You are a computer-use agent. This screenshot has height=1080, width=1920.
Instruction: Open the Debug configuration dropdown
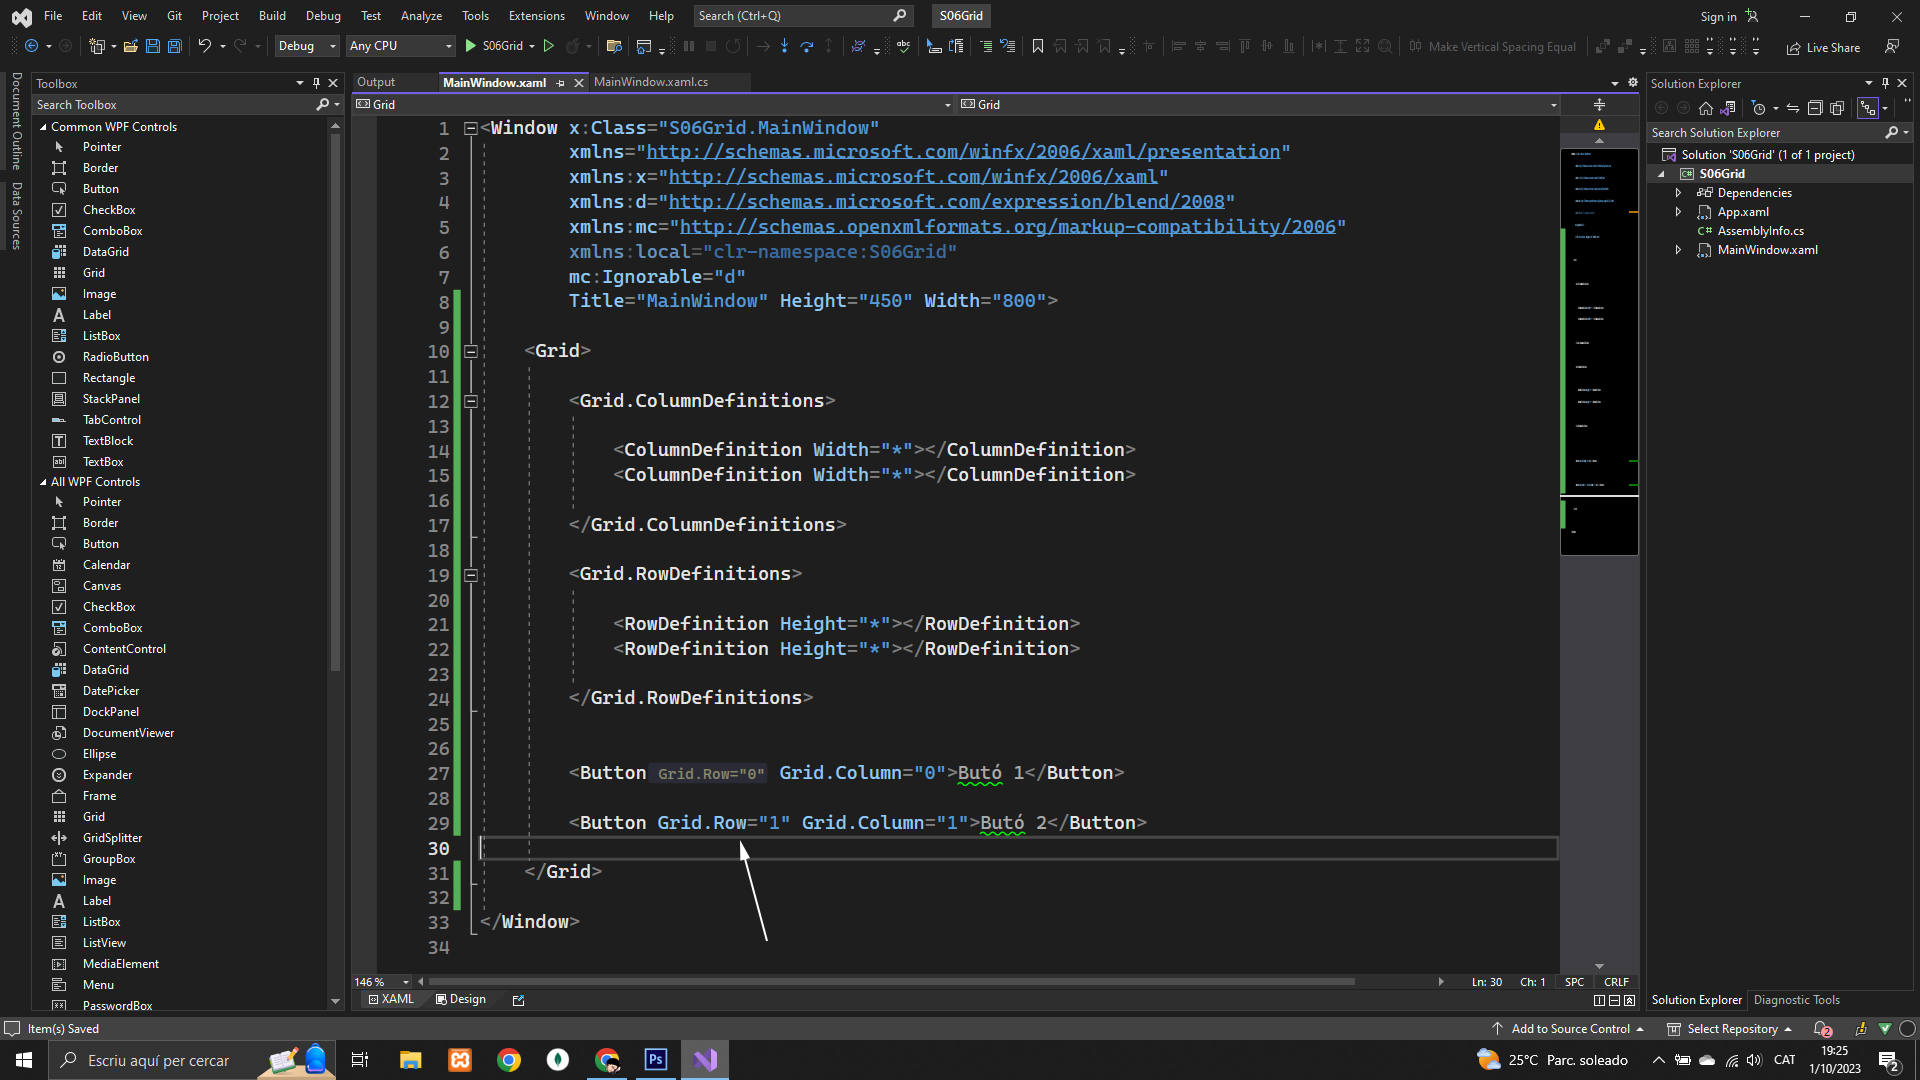coord(307,46)
